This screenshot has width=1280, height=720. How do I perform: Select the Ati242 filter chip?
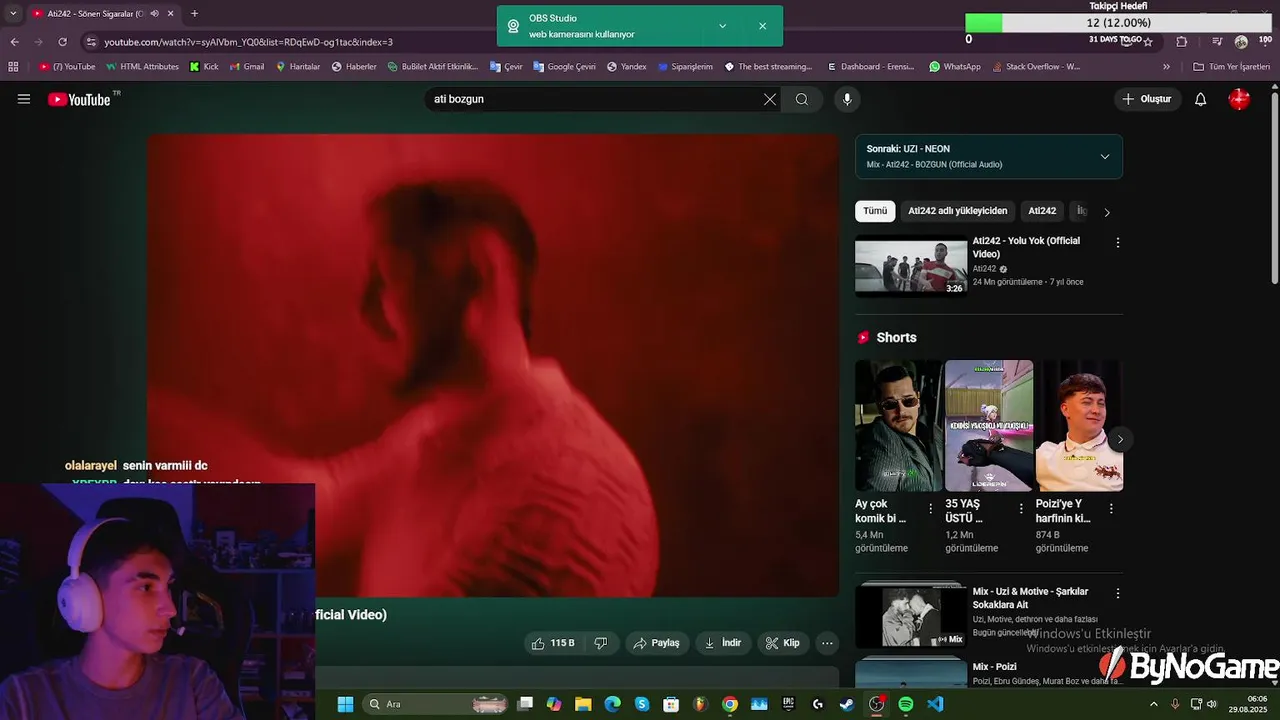point(1042,211)
